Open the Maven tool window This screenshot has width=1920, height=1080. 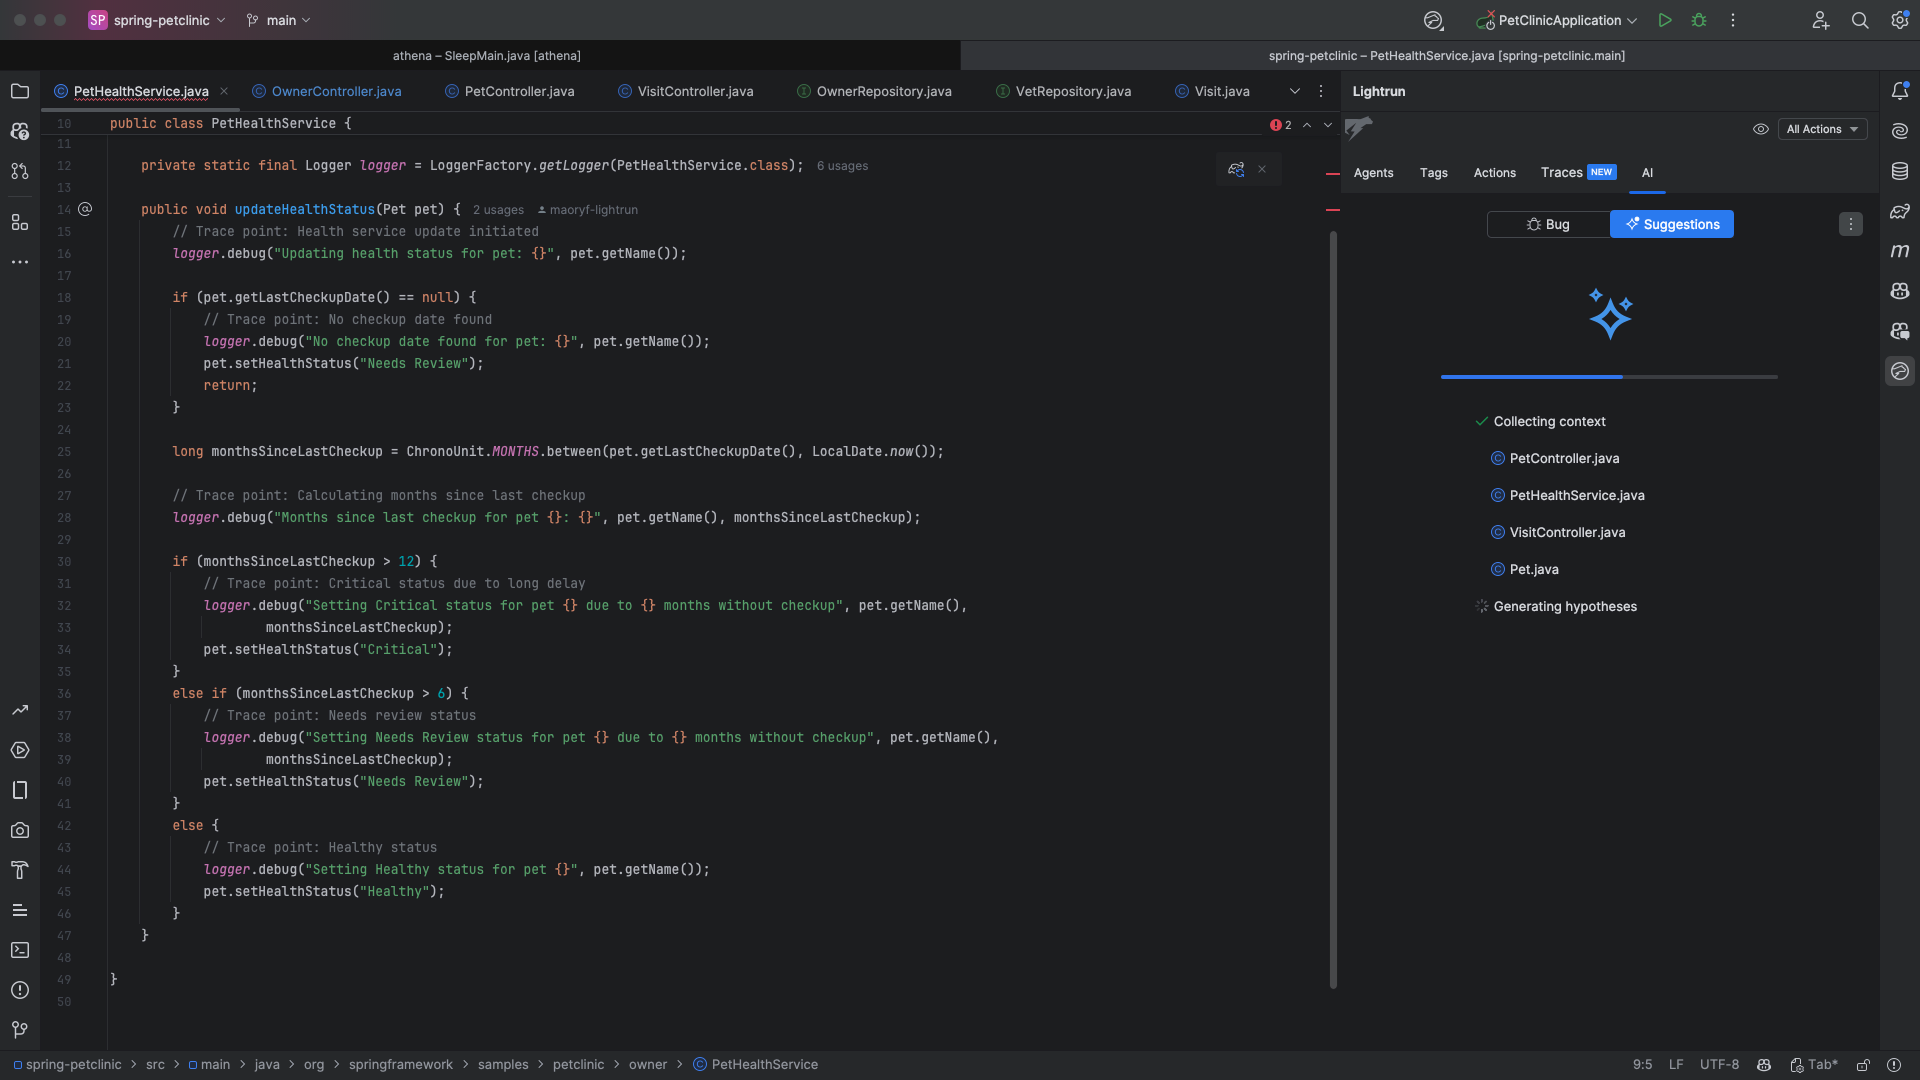click(x=1901, y=252)
